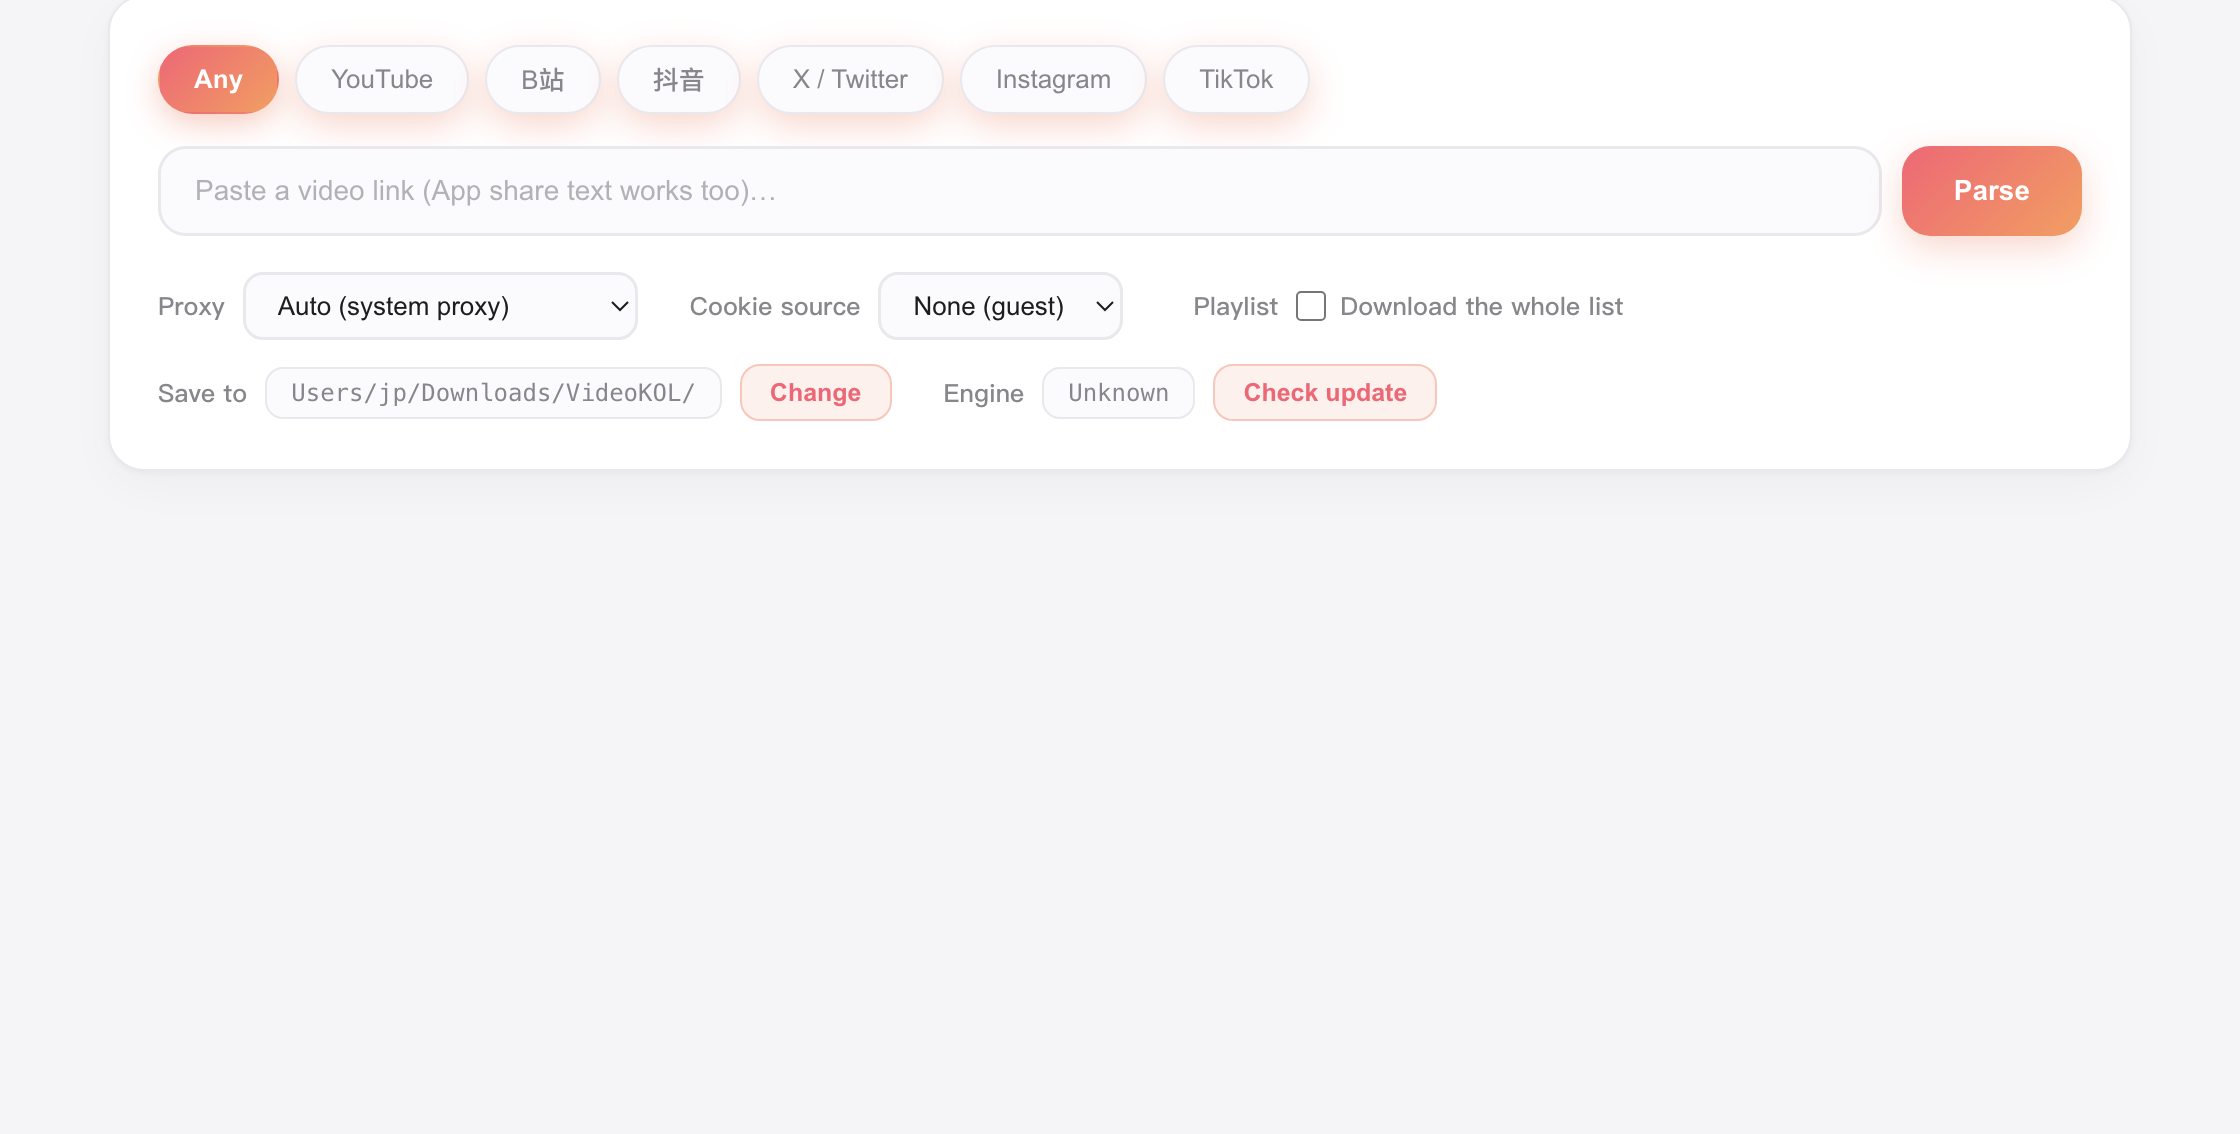
Task: Hit the Parse button
Action: click(1992, 191)
